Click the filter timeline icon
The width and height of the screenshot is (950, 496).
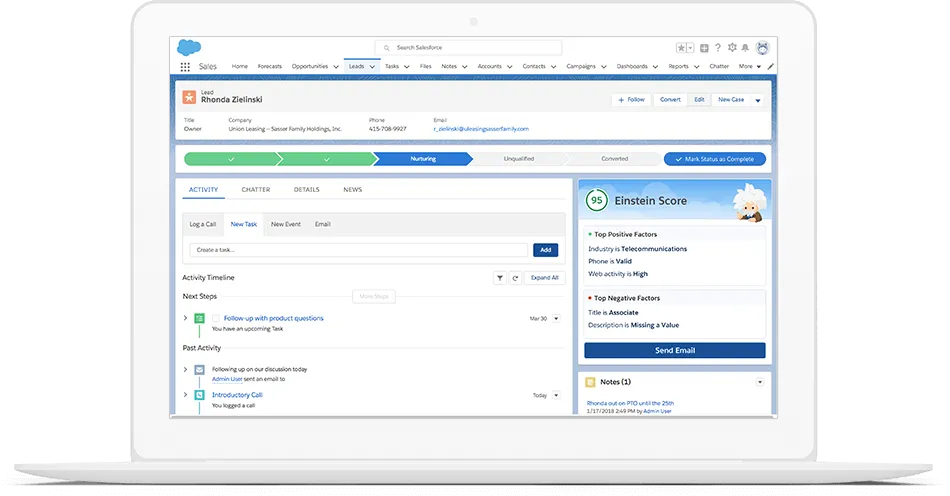[x=500, y=278]
